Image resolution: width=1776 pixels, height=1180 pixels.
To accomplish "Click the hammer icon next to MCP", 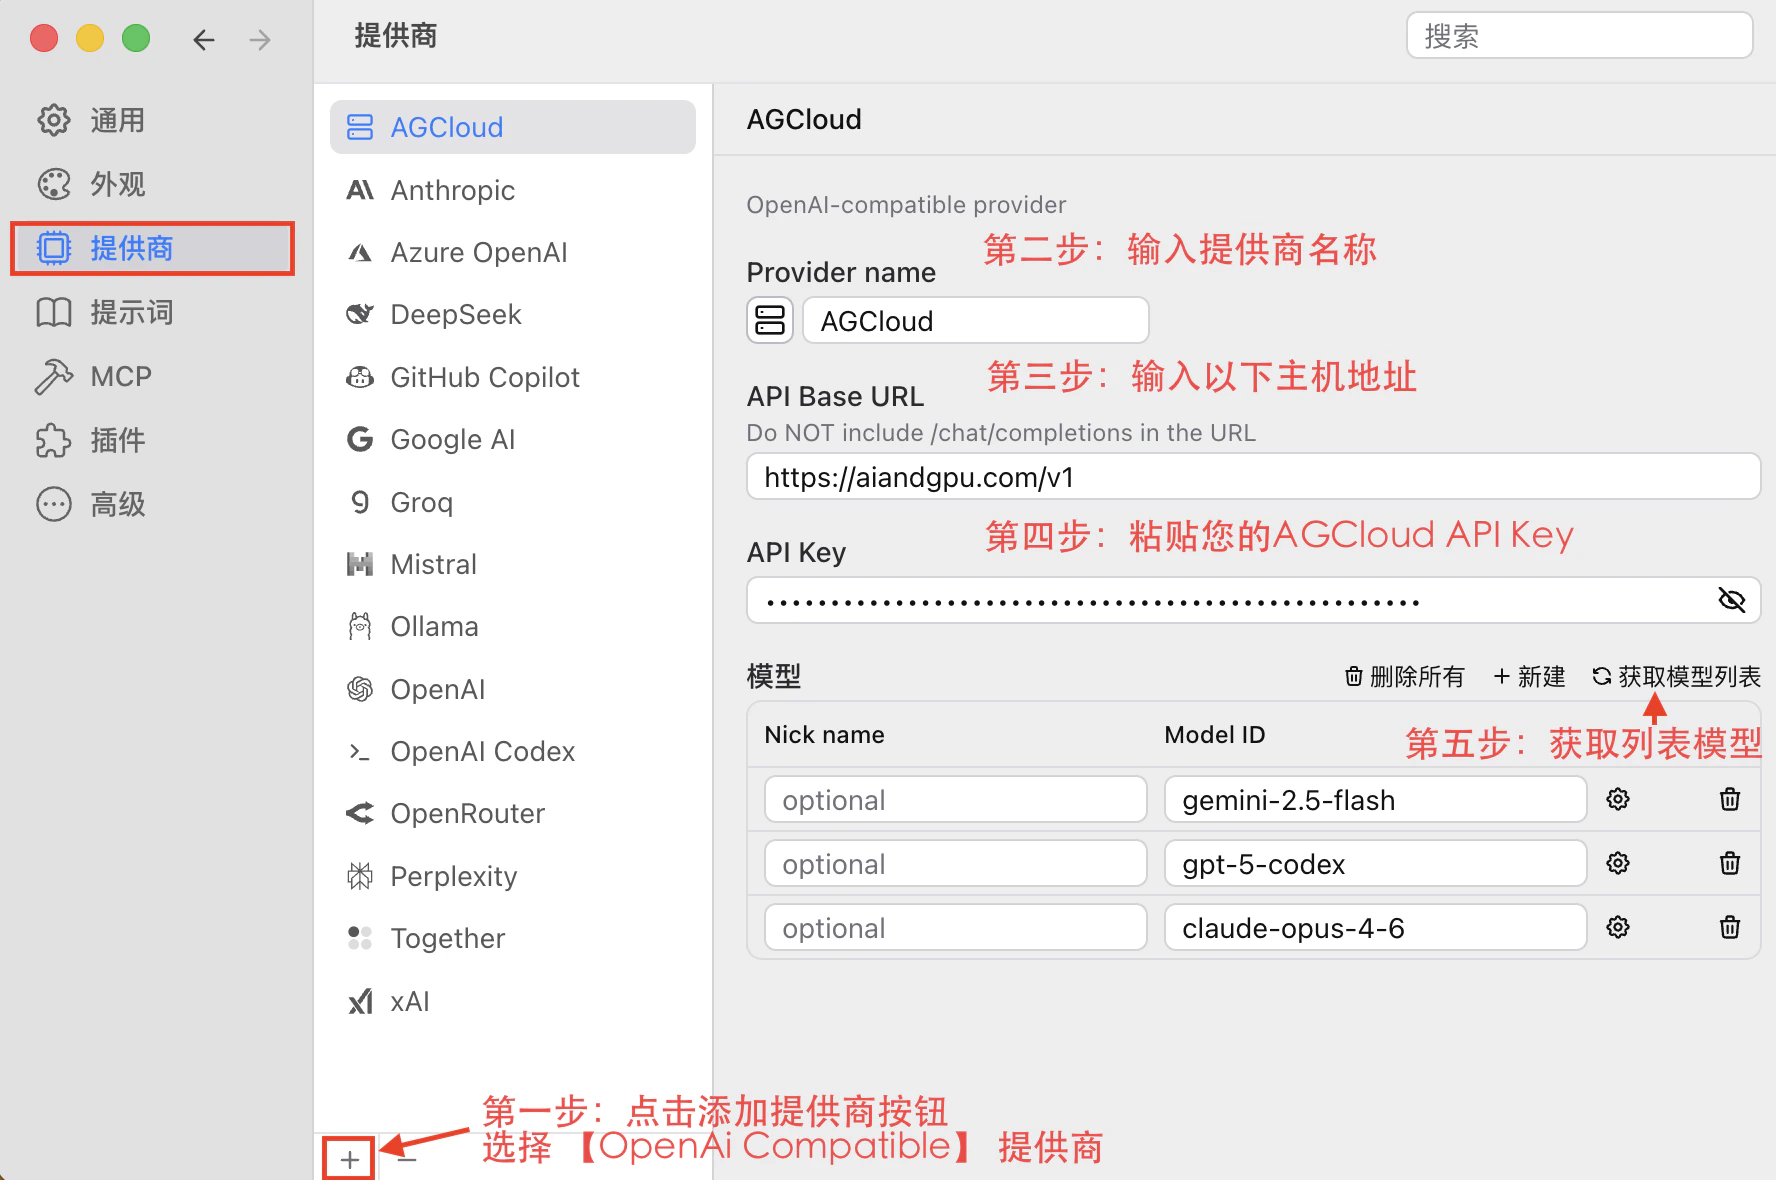I will (54, 376).
